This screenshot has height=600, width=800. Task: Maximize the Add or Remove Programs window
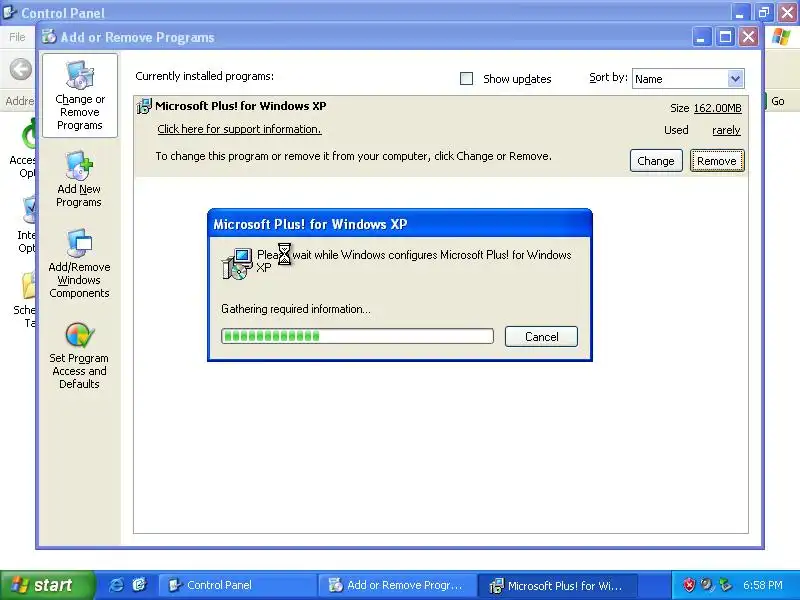pyautogui.click(x=725, y=37)
